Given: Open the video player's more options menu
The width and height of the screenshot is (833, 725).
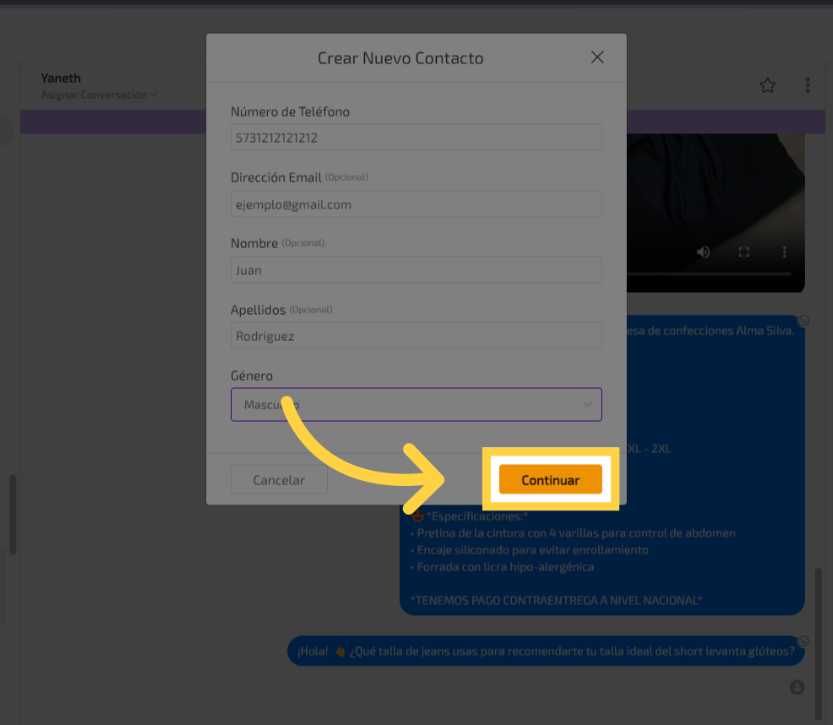Looking at the screenshot, I should tap(785, 252).
